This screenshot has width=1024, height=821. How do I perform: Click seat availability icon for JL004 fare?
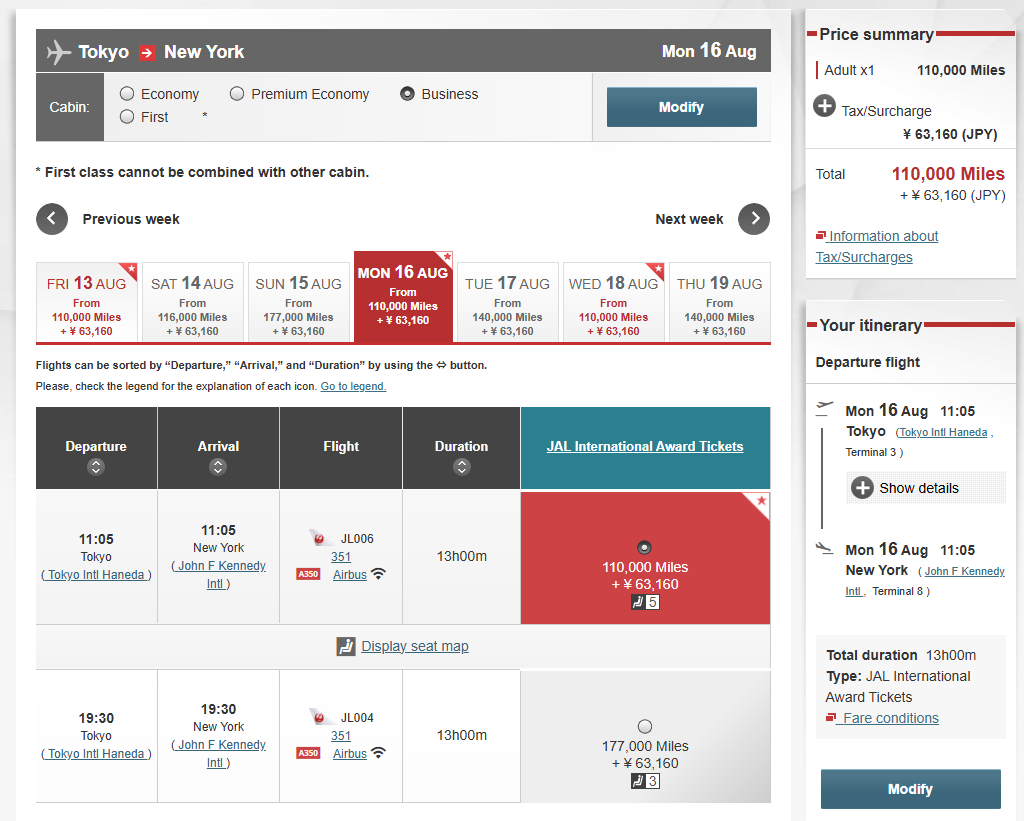tap(645, 781)
